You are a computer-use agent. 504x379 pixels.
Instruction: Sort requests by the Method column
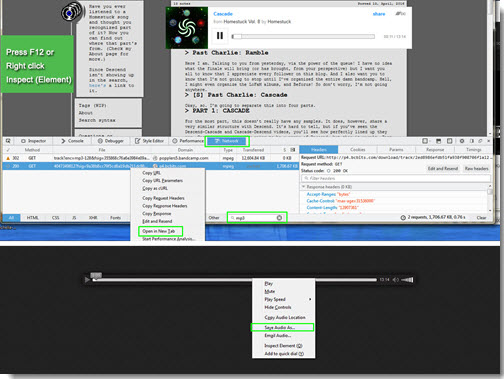(32, 150)
